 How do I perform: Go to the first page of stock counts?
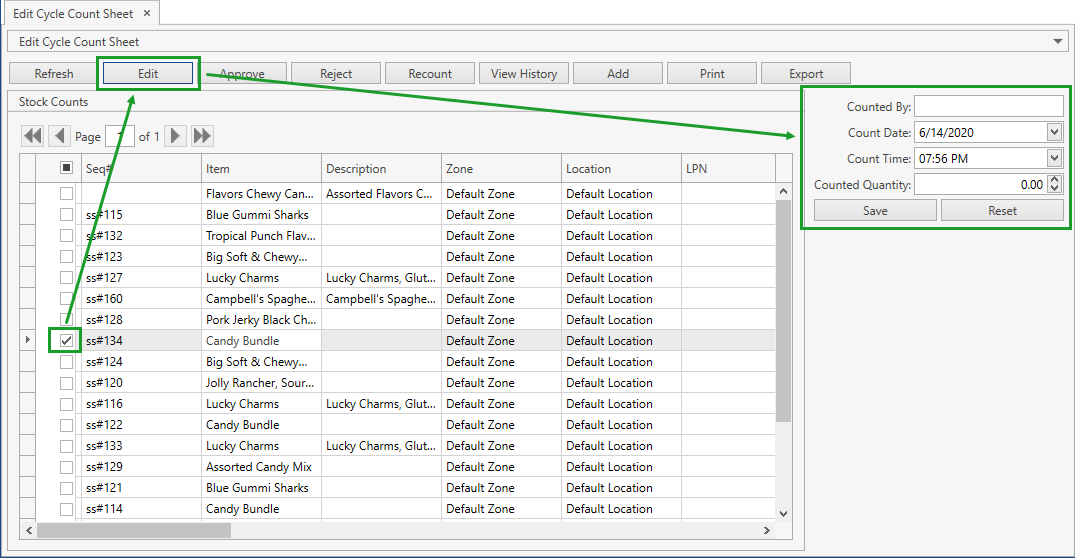[x=33, y=136]
